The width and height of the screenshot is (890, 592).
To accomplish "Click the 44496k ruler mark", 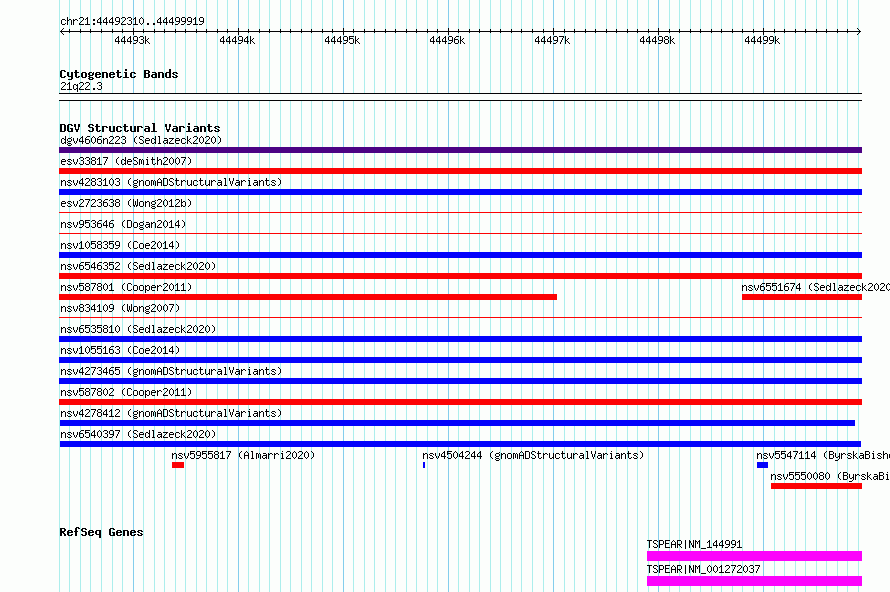I will 447,40.
